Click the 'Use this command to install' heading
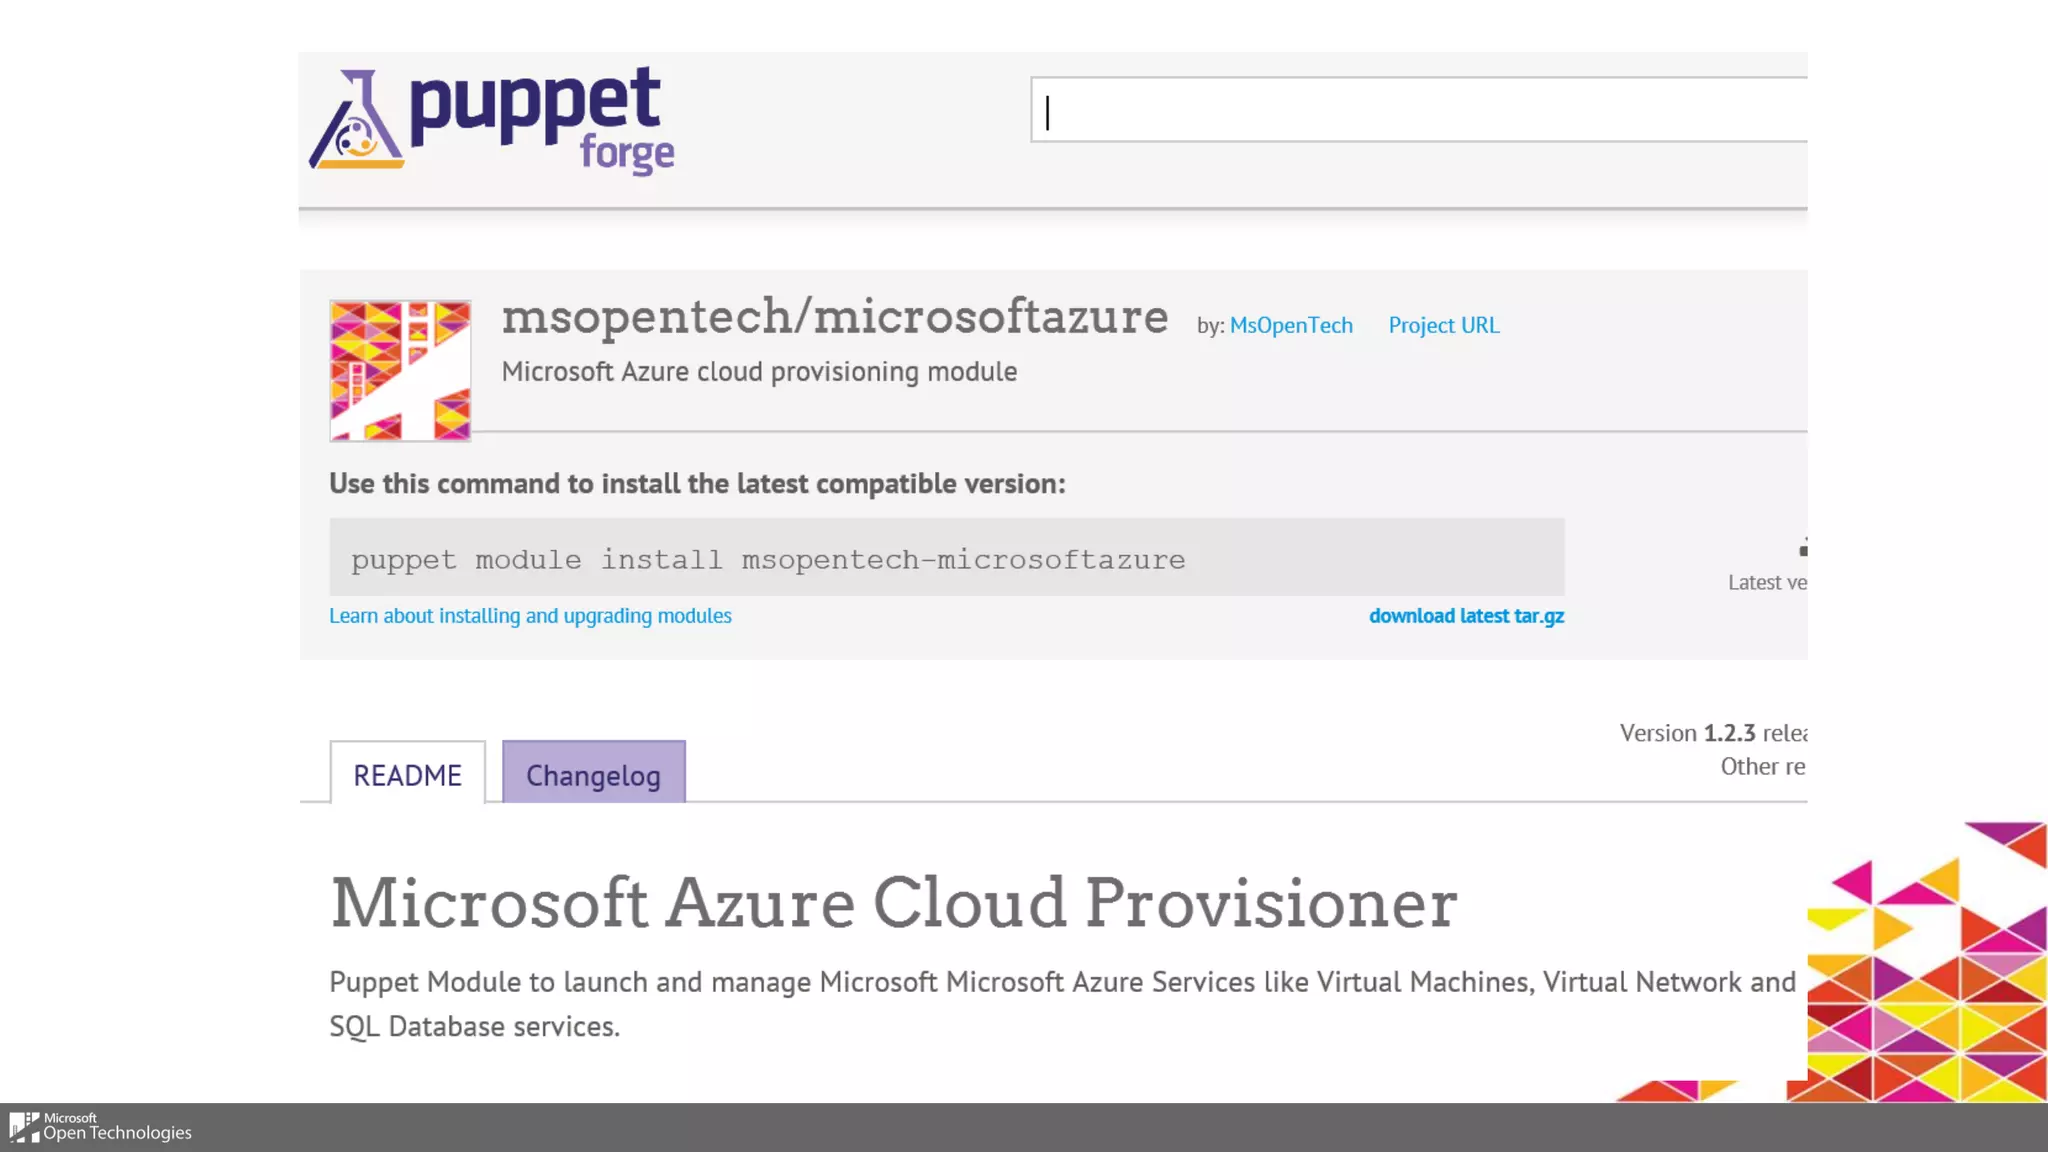 (x=697, y=484)
